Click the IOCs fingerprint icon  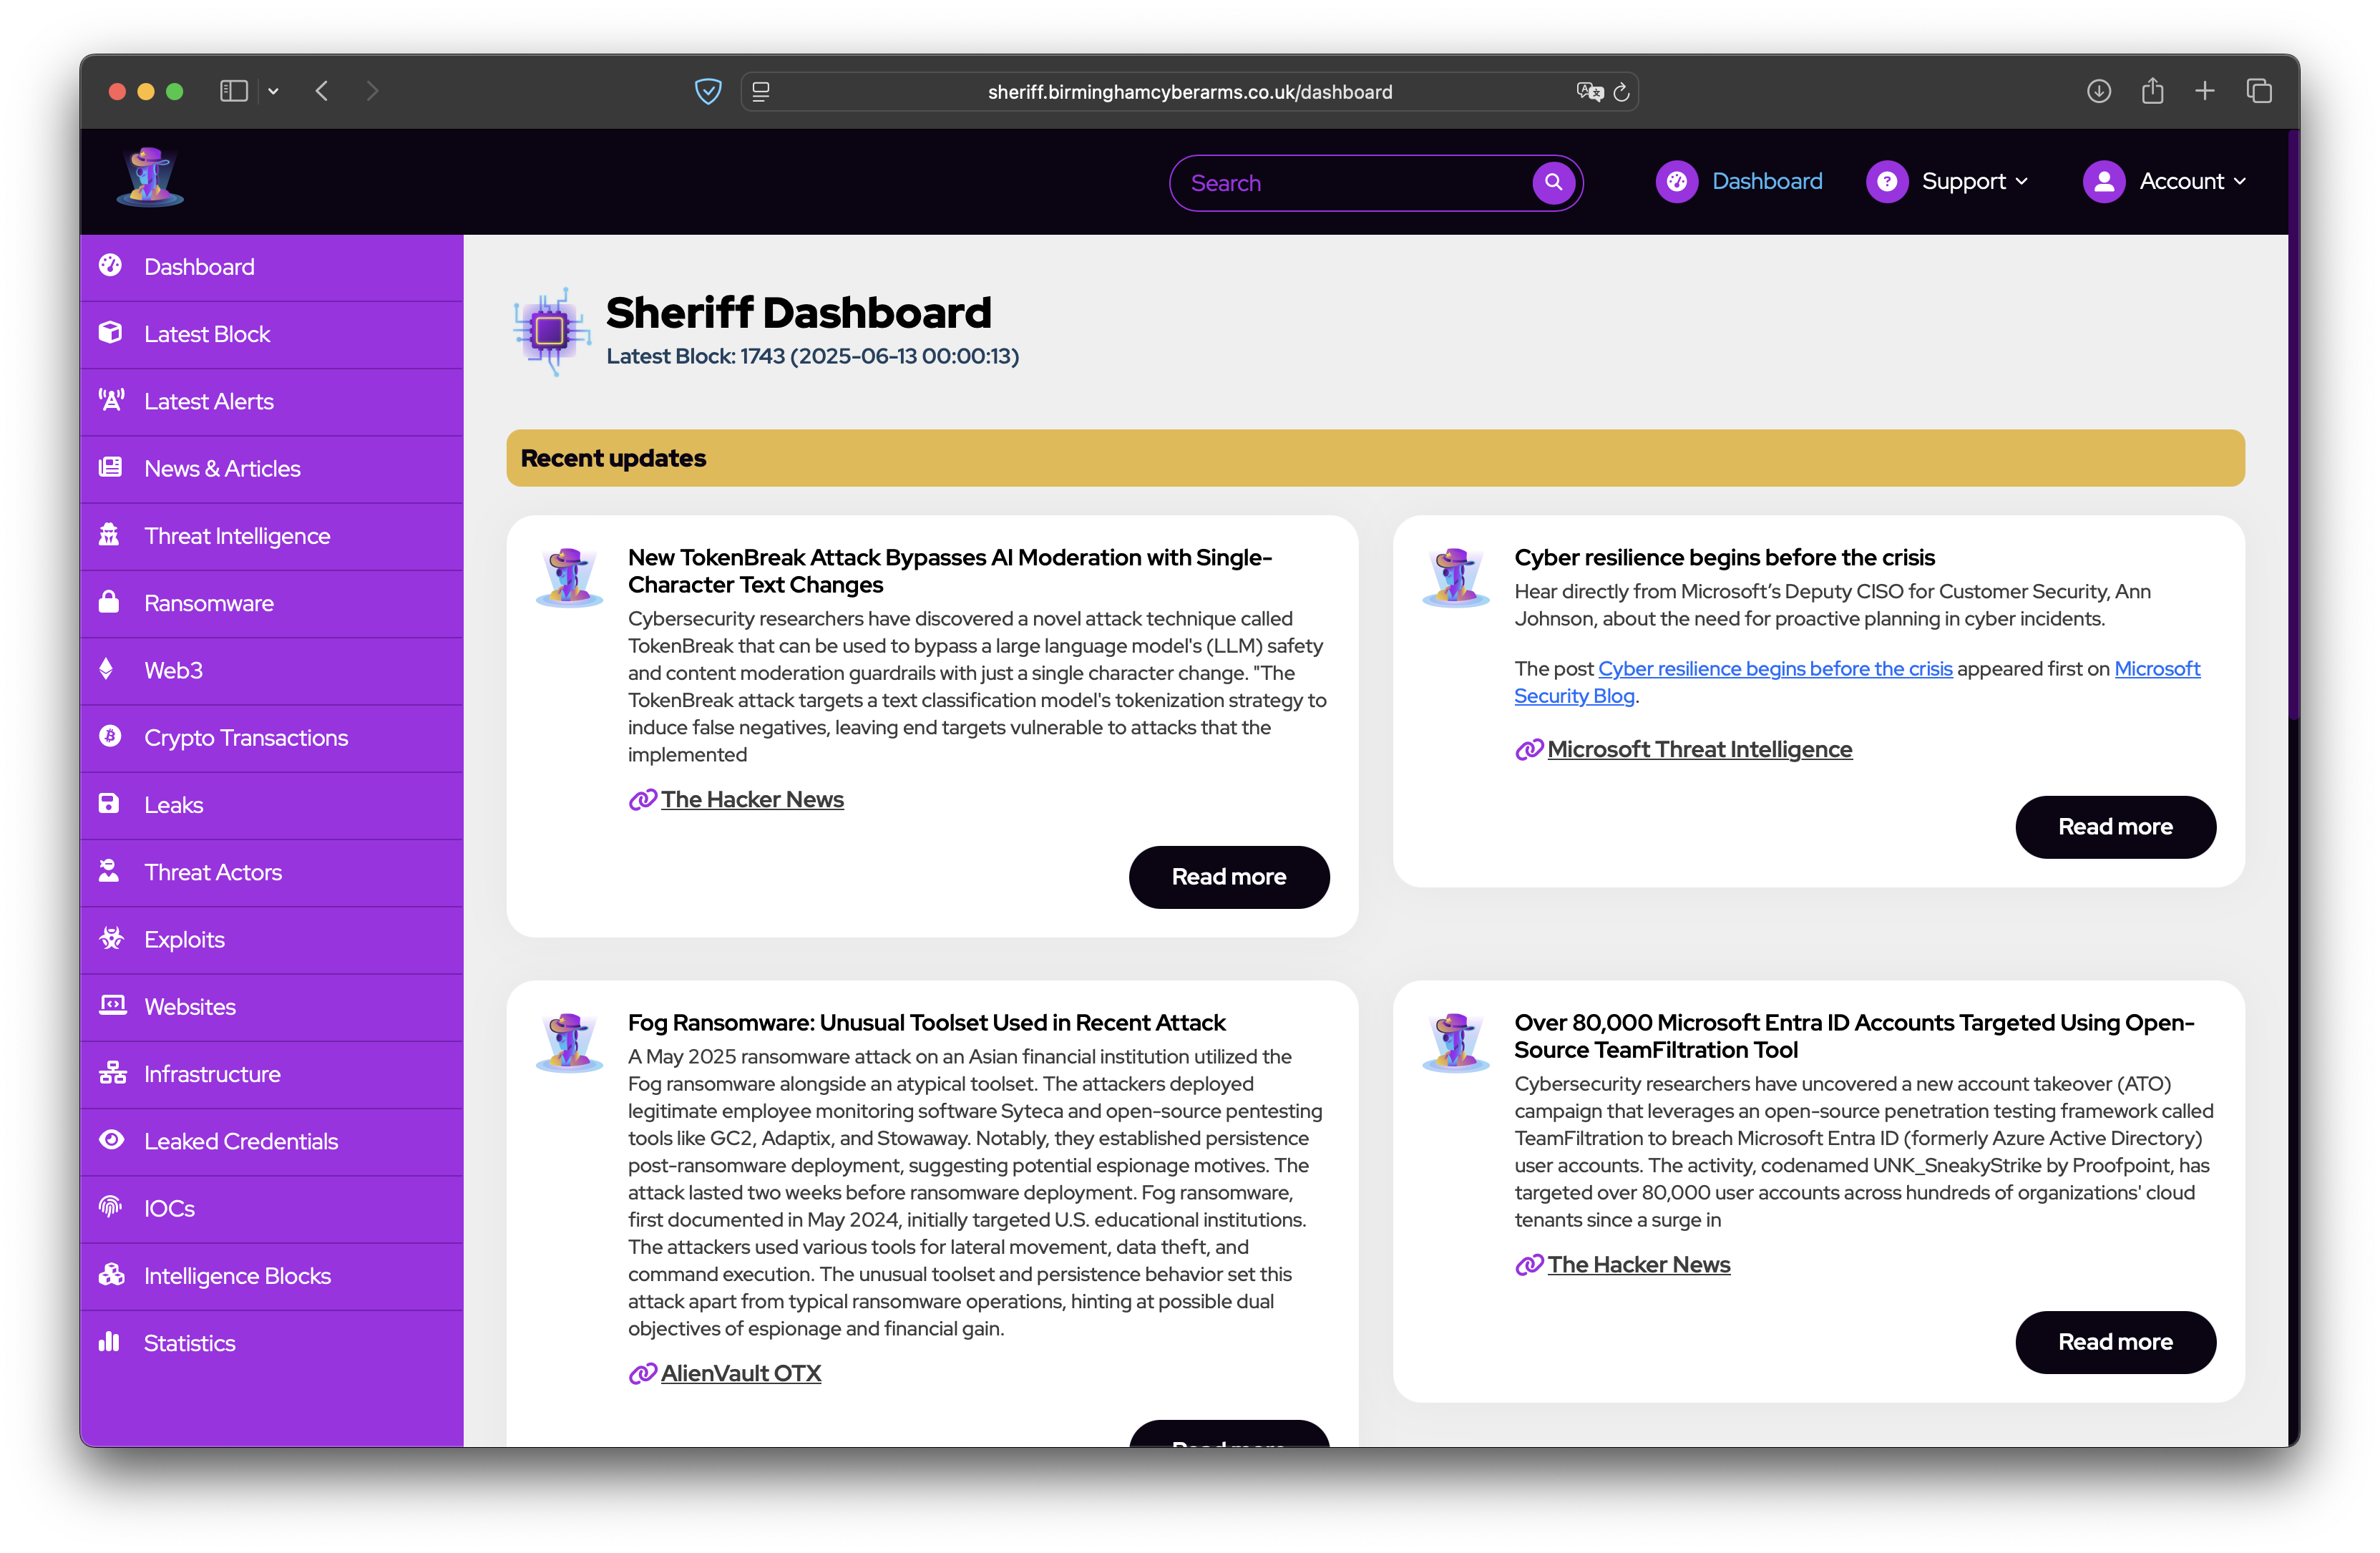click(x=110, y=1207)
